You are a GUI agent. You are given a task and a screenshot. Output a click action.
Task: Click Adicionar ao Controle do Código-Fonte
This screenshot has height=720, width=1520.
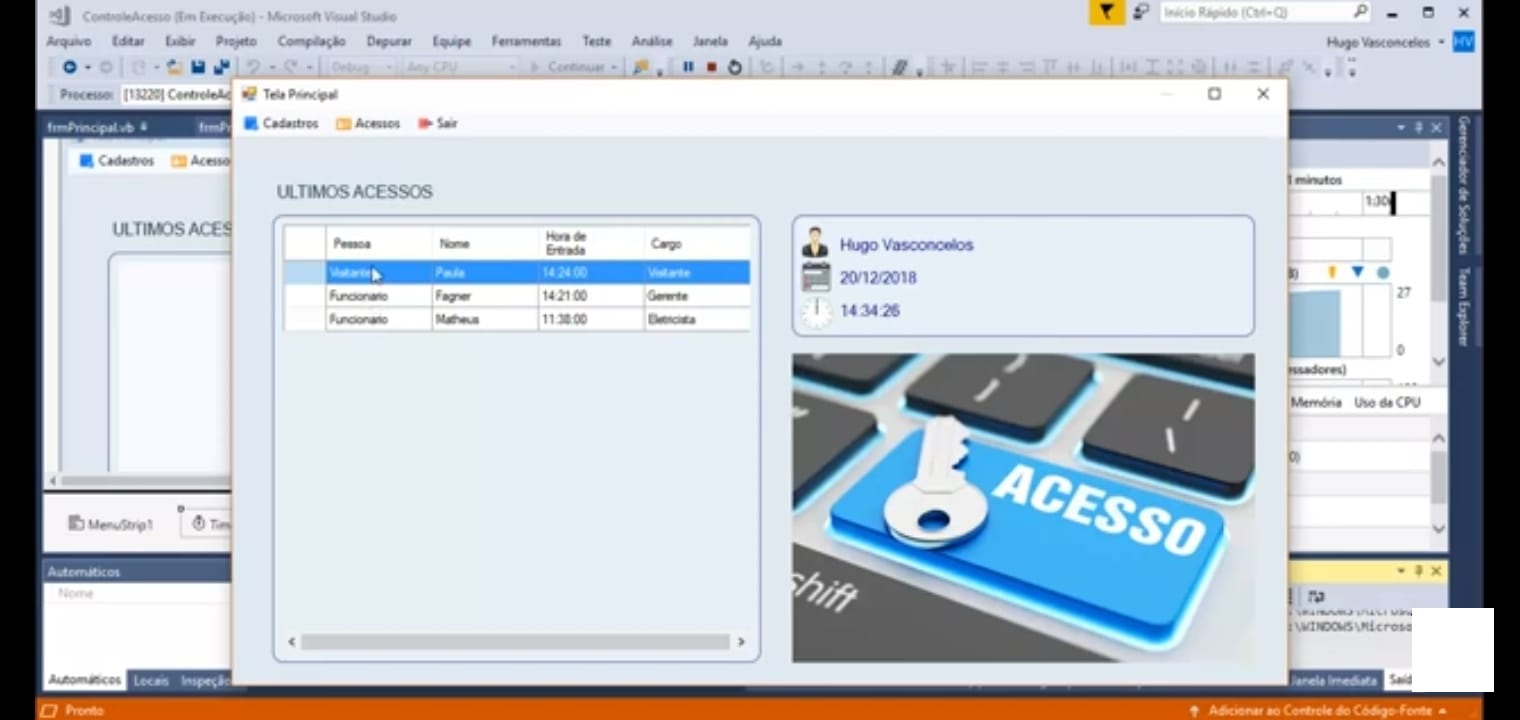[1320, 710]
